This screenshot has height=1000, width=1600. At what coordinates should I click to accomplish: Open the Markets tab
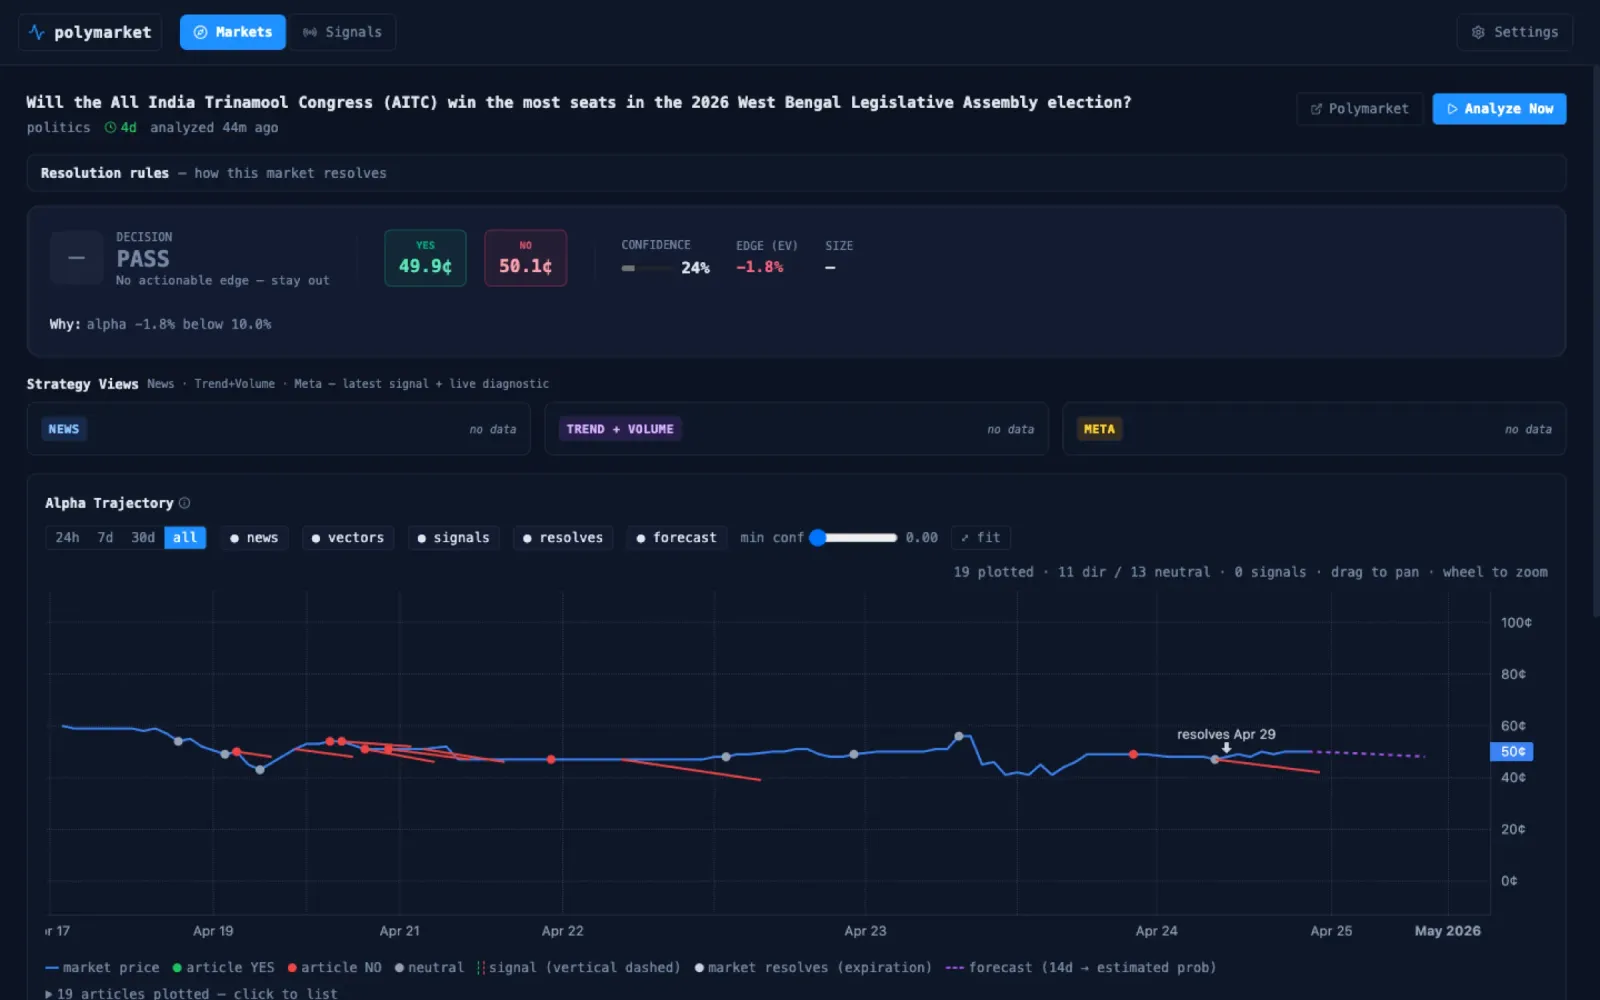tap(233, 32)
